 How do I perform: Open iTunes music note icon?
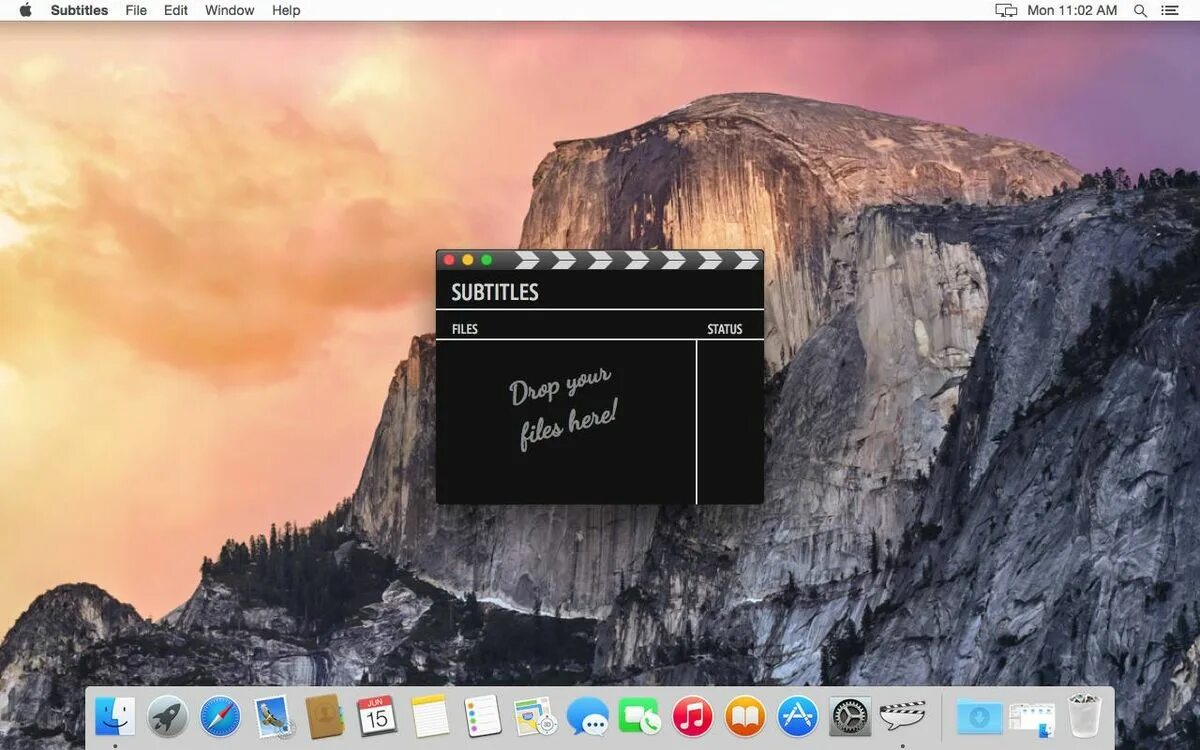point(692,716)
